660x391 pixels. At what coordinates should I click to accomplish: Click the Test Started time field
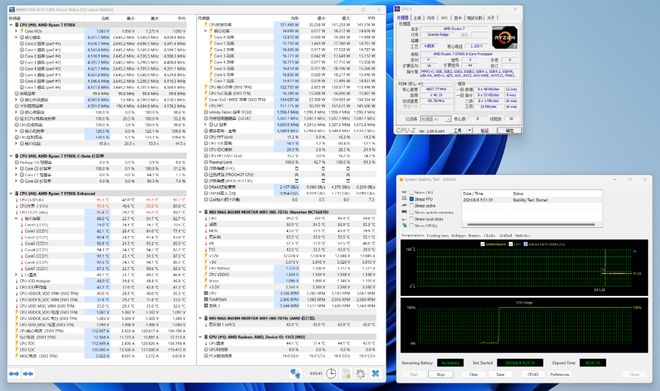click(520, 362)
